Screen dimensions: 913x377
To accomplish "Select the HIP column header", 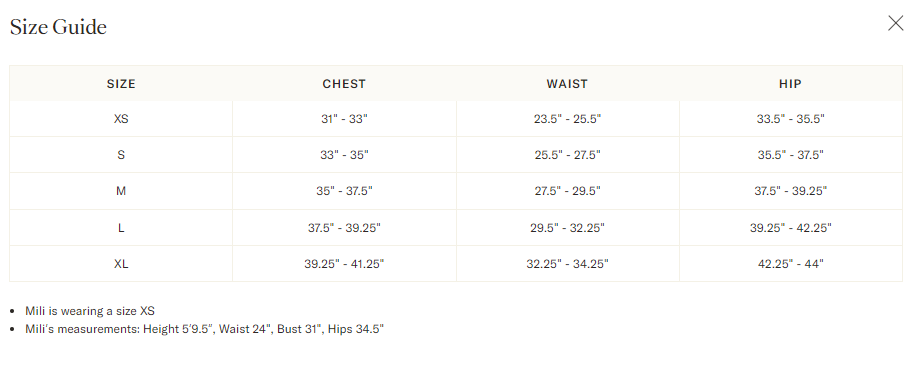I will 790,84.
